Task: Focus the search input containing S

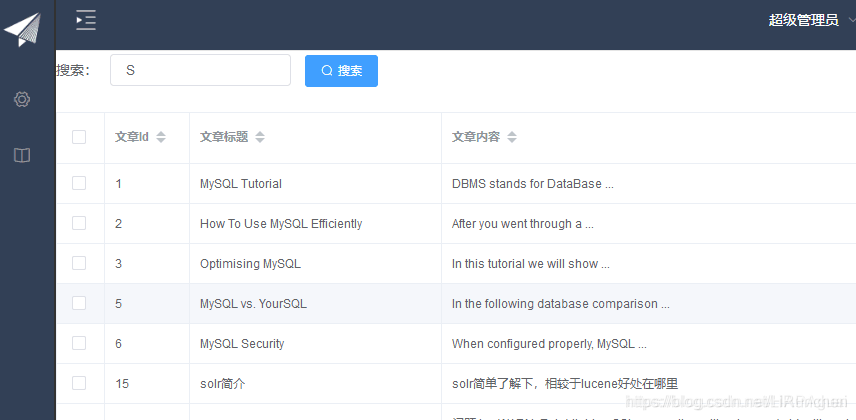Action: [x=200, y=70]
